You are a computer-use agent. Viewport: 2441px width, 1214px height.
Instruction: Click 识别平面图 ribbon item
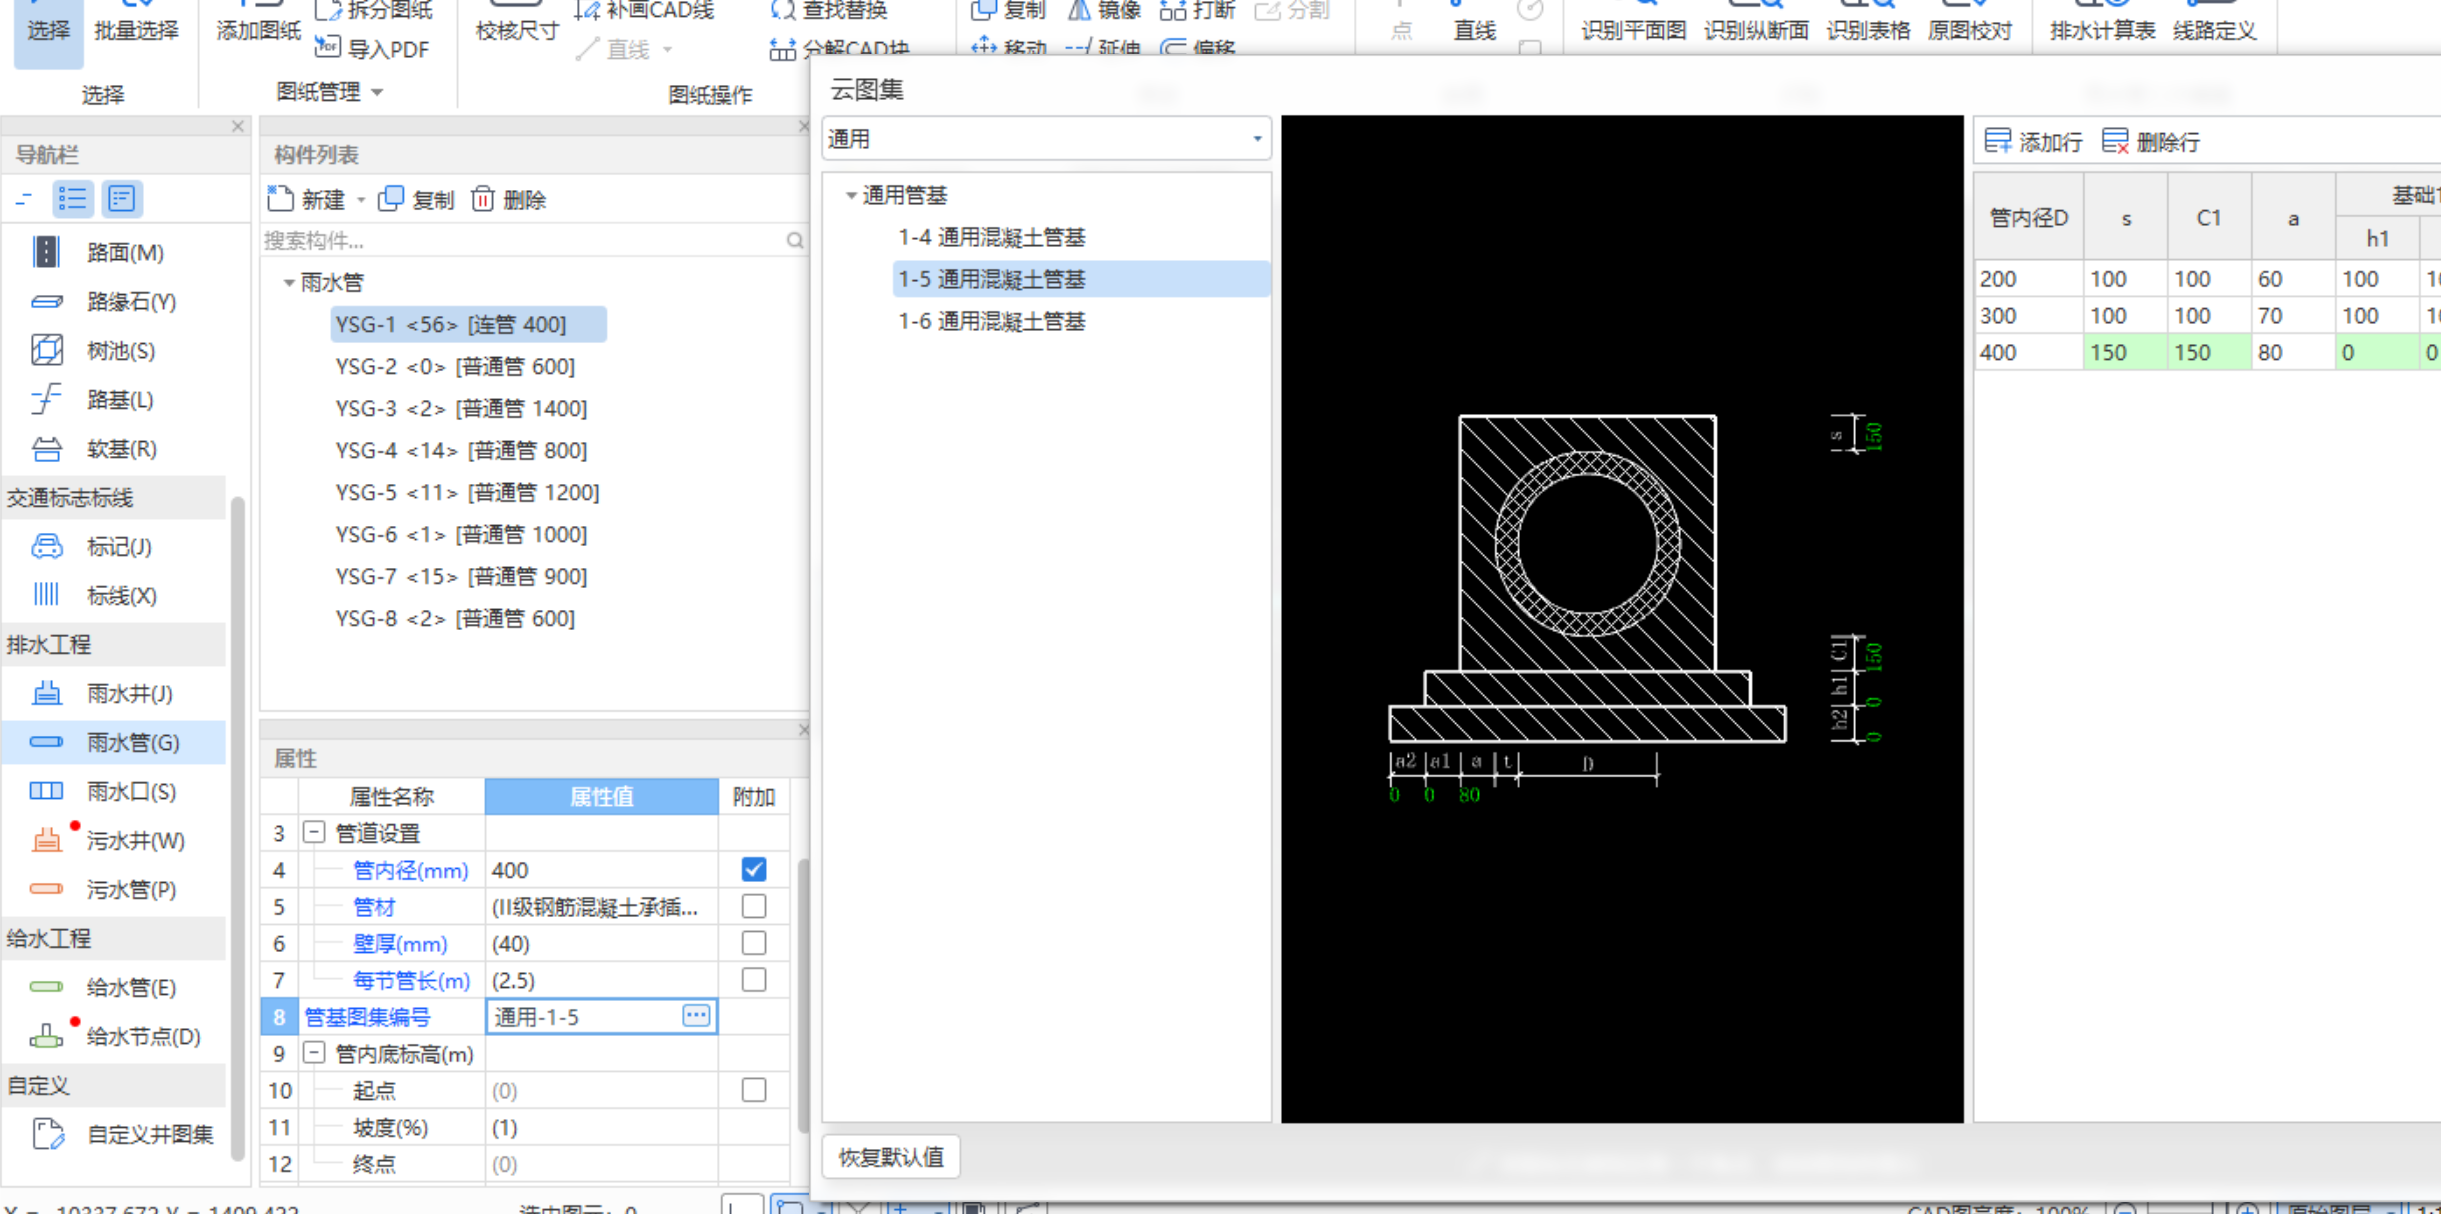(x=1633, y=22)
